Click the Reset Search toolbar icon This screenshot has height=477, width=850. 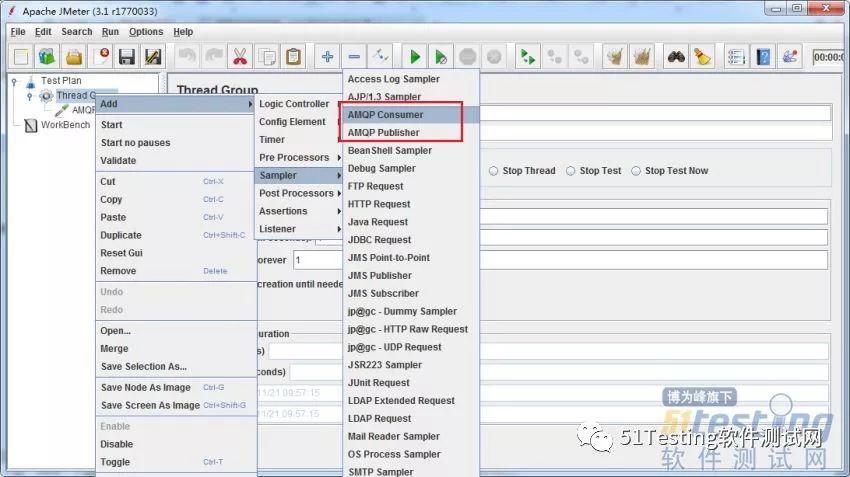click(x=703, y=56)
